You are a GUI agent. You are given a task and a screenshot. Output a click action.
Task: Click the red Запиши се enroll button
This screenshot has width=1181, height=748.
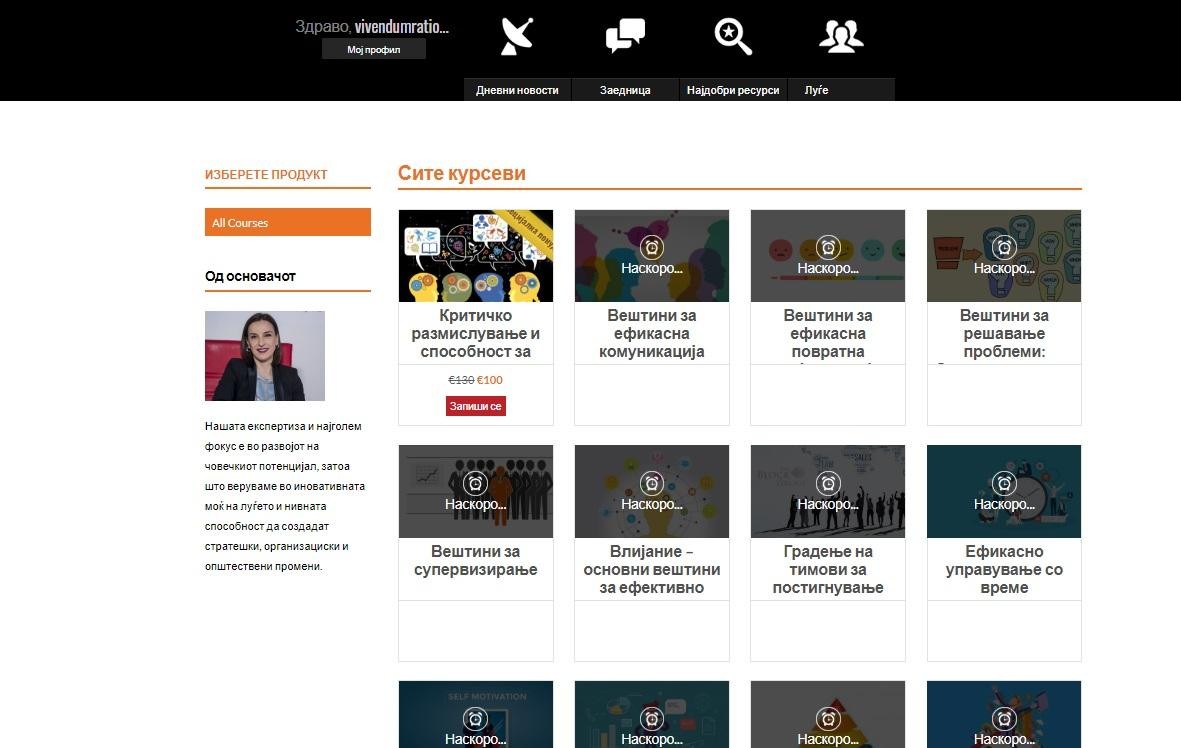(476, 406)
